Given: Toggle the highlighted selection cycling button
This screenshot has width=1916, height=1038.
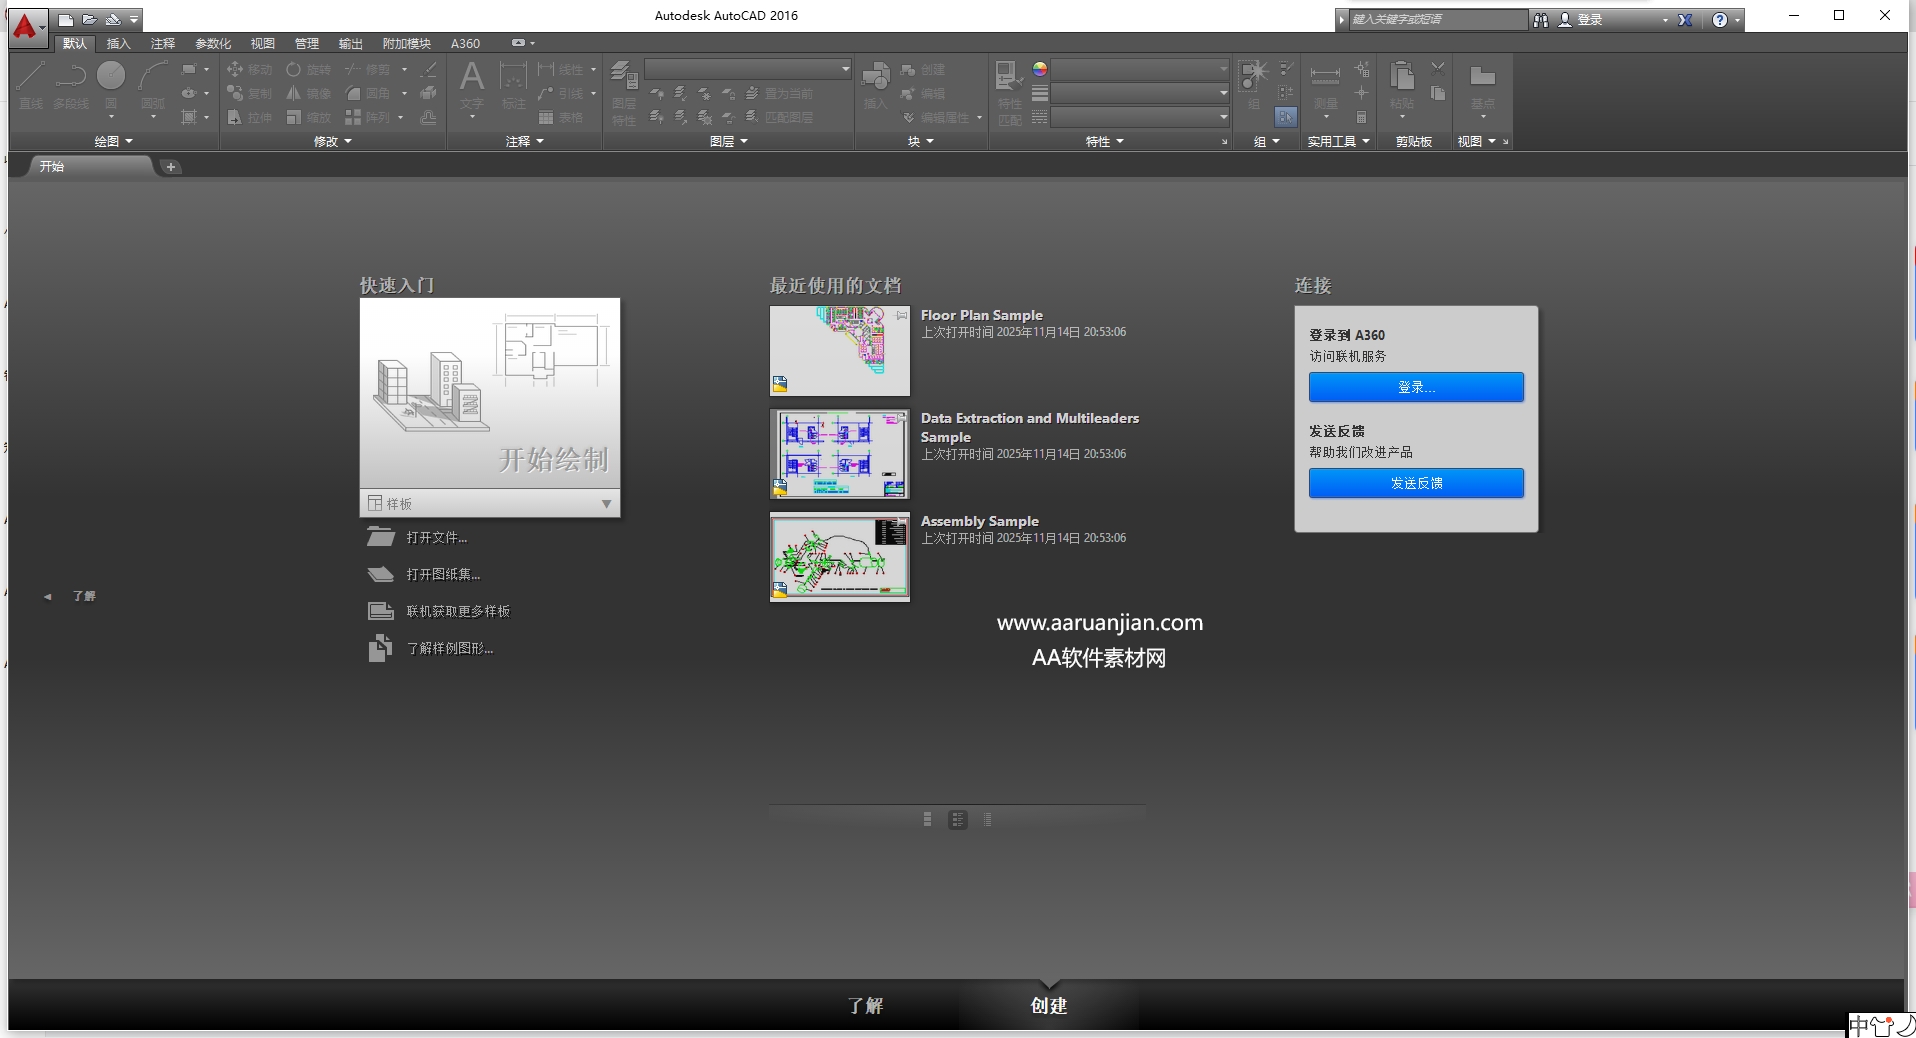Looking at the screenshot, I should [x=1286, y=117].
